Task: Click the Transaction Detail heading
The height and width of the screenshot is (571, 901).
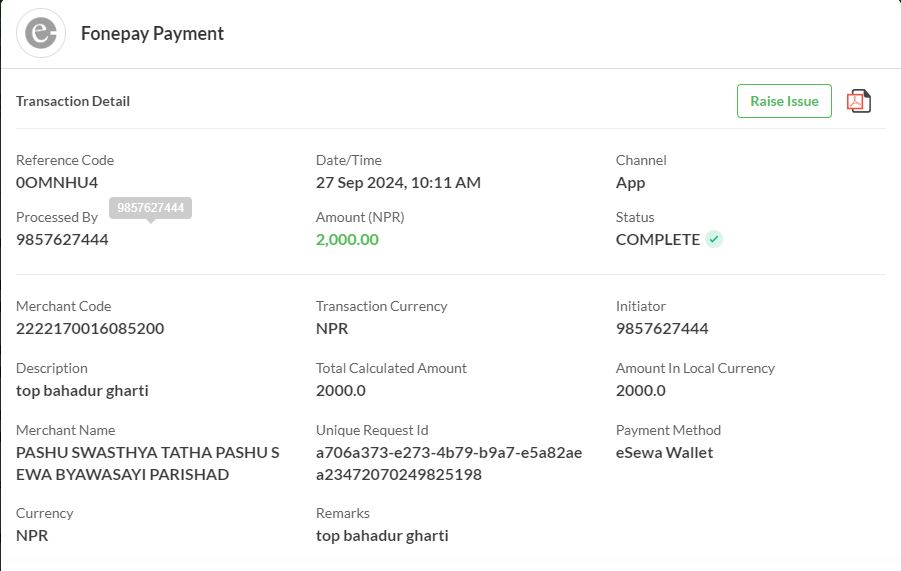Action: pos(73,101)
